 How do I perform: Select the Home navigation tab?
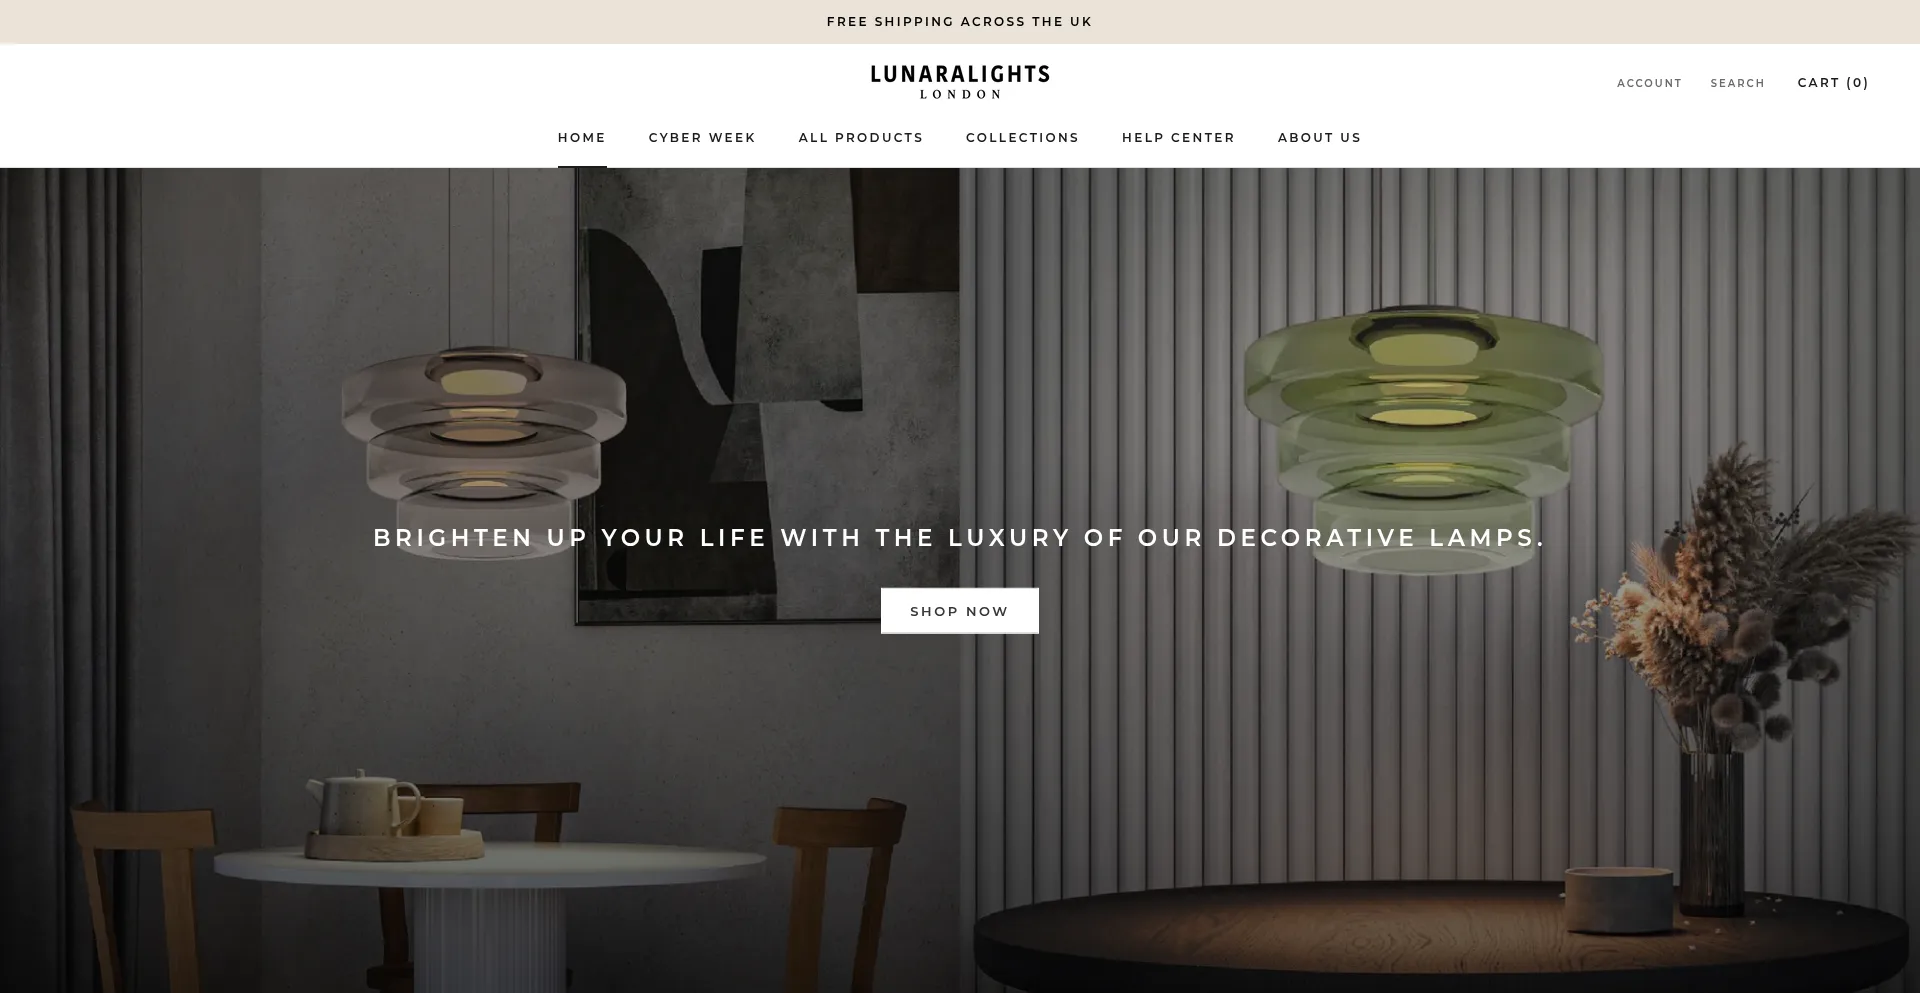pos(582,138)
